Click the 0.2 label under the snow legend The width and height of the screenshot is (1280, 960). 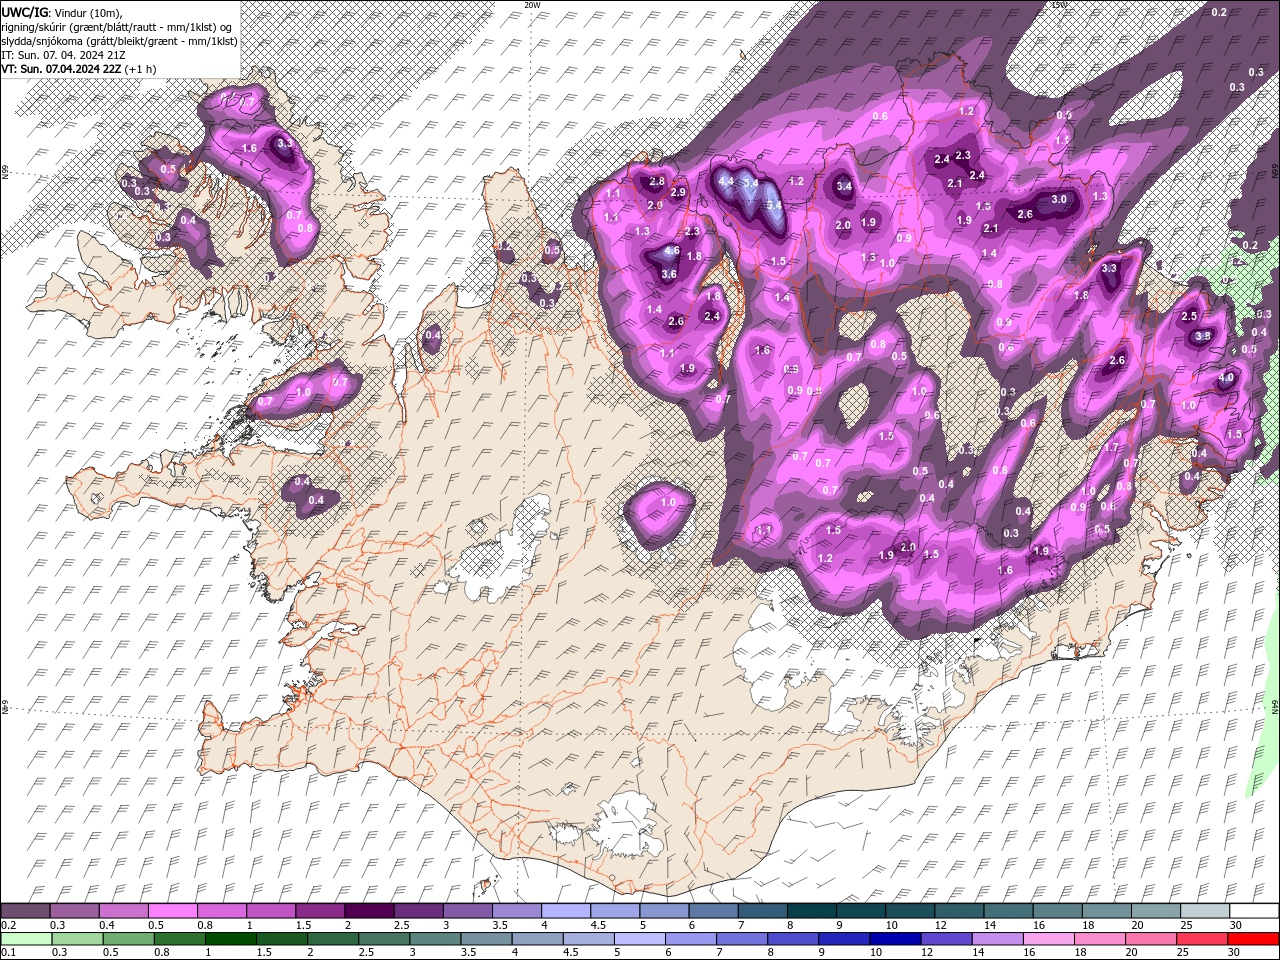pos(8,925)
